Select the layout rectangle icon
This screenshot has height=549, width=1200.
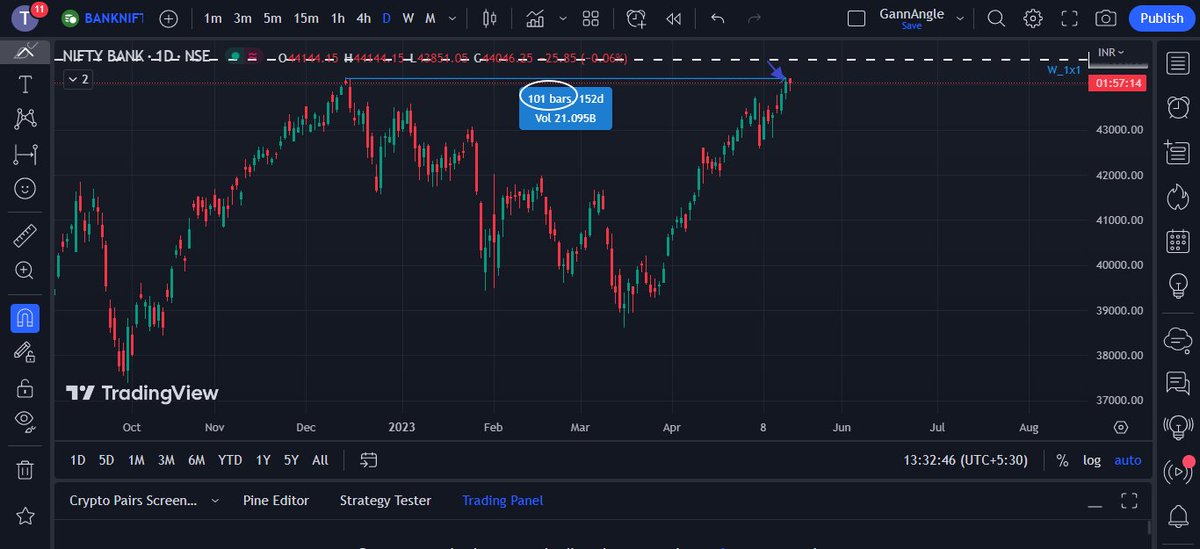(856, 18)
